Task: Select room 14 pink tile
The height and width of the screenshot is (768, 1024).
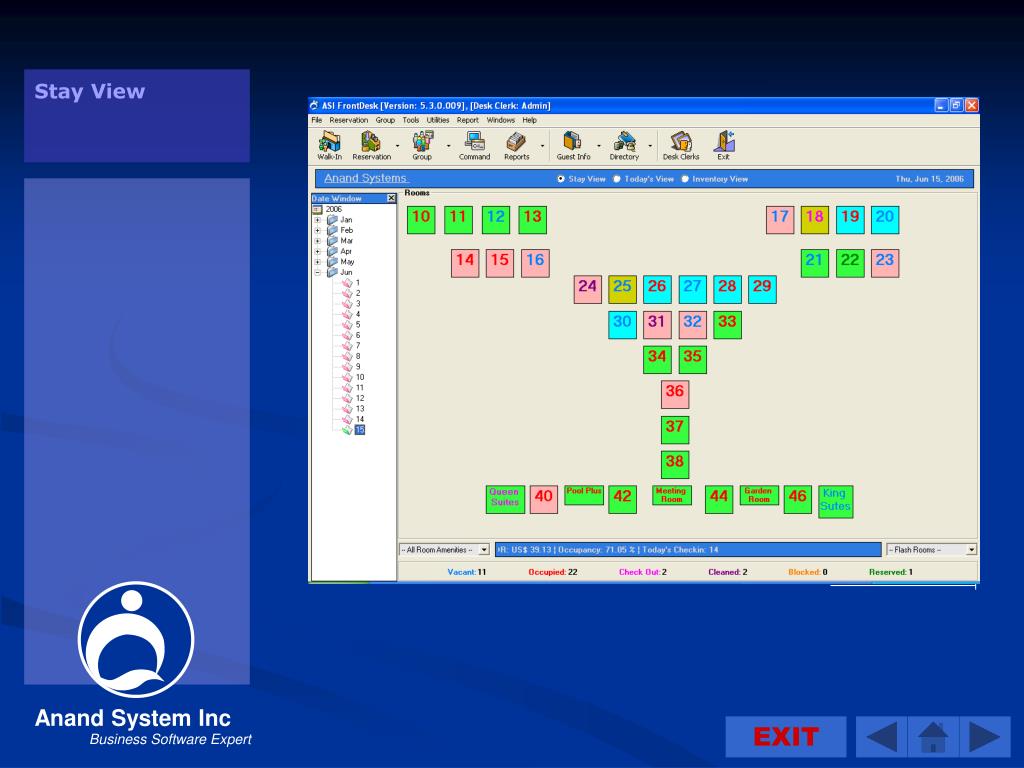Action: [x=465, y=263]
